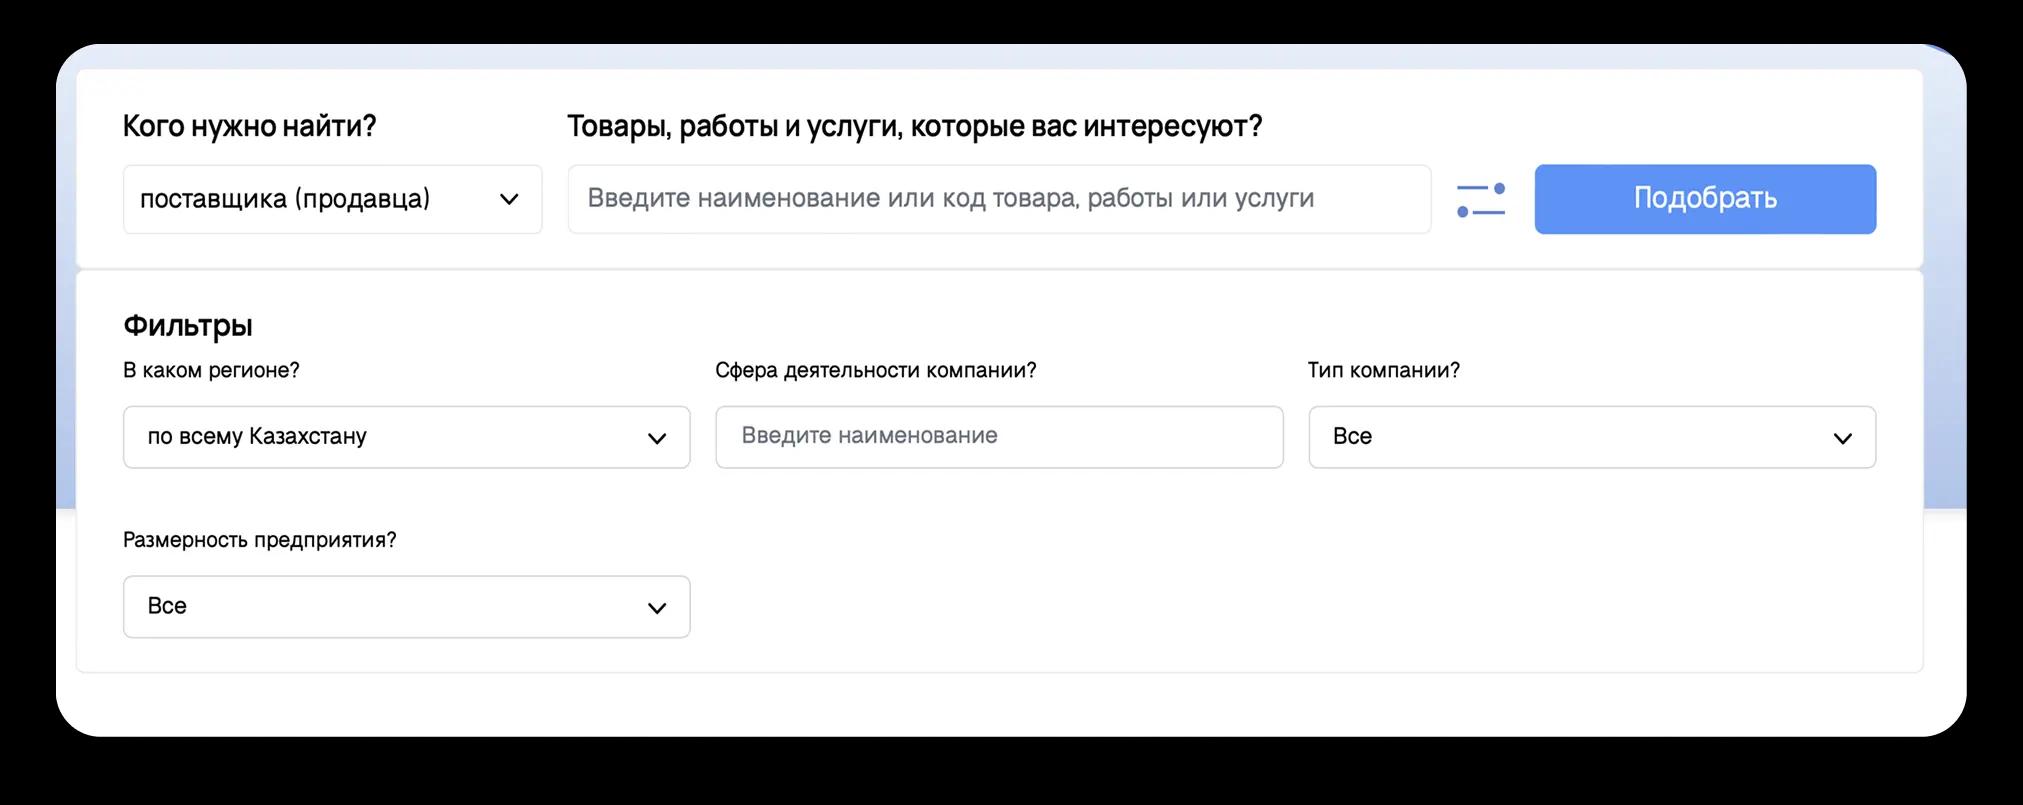The image size is (2023, 805).
Task: Click chevron arrow in 'Тип компании?' box
Action: click(x=1842, y=438)
